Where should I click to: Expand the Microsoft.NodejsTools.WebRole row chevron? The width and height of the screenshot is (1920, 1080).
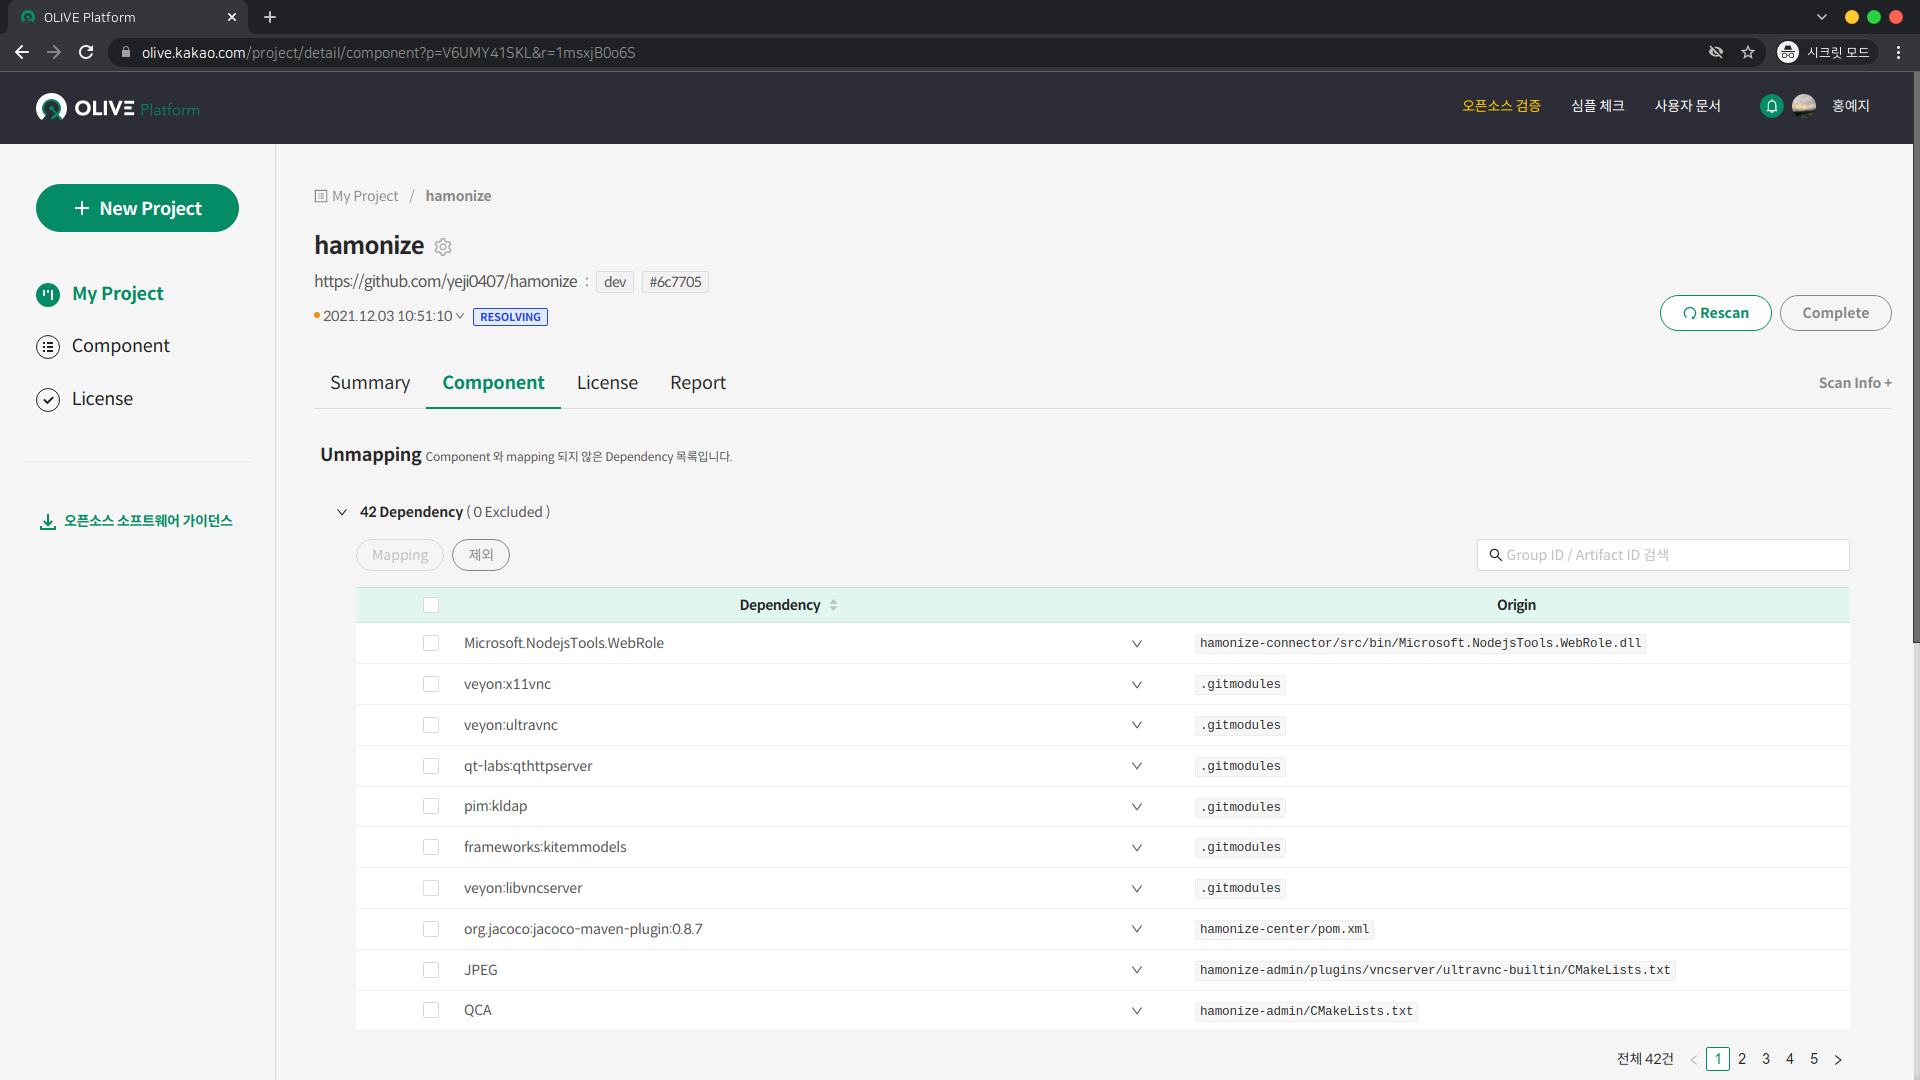[x=1137, y=644]
